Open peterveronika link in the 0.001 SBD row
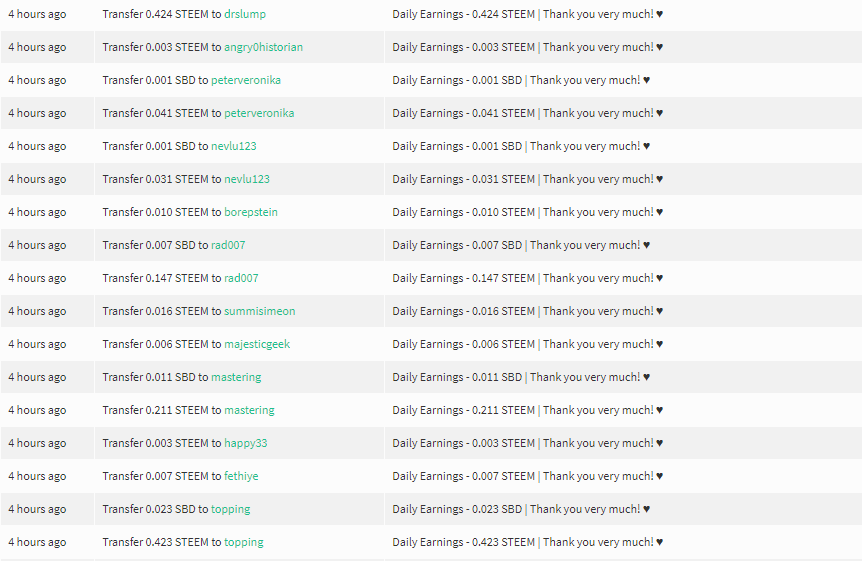Image resolution: width=862 pixels, height=561 pixels. [x=246, y=80]
